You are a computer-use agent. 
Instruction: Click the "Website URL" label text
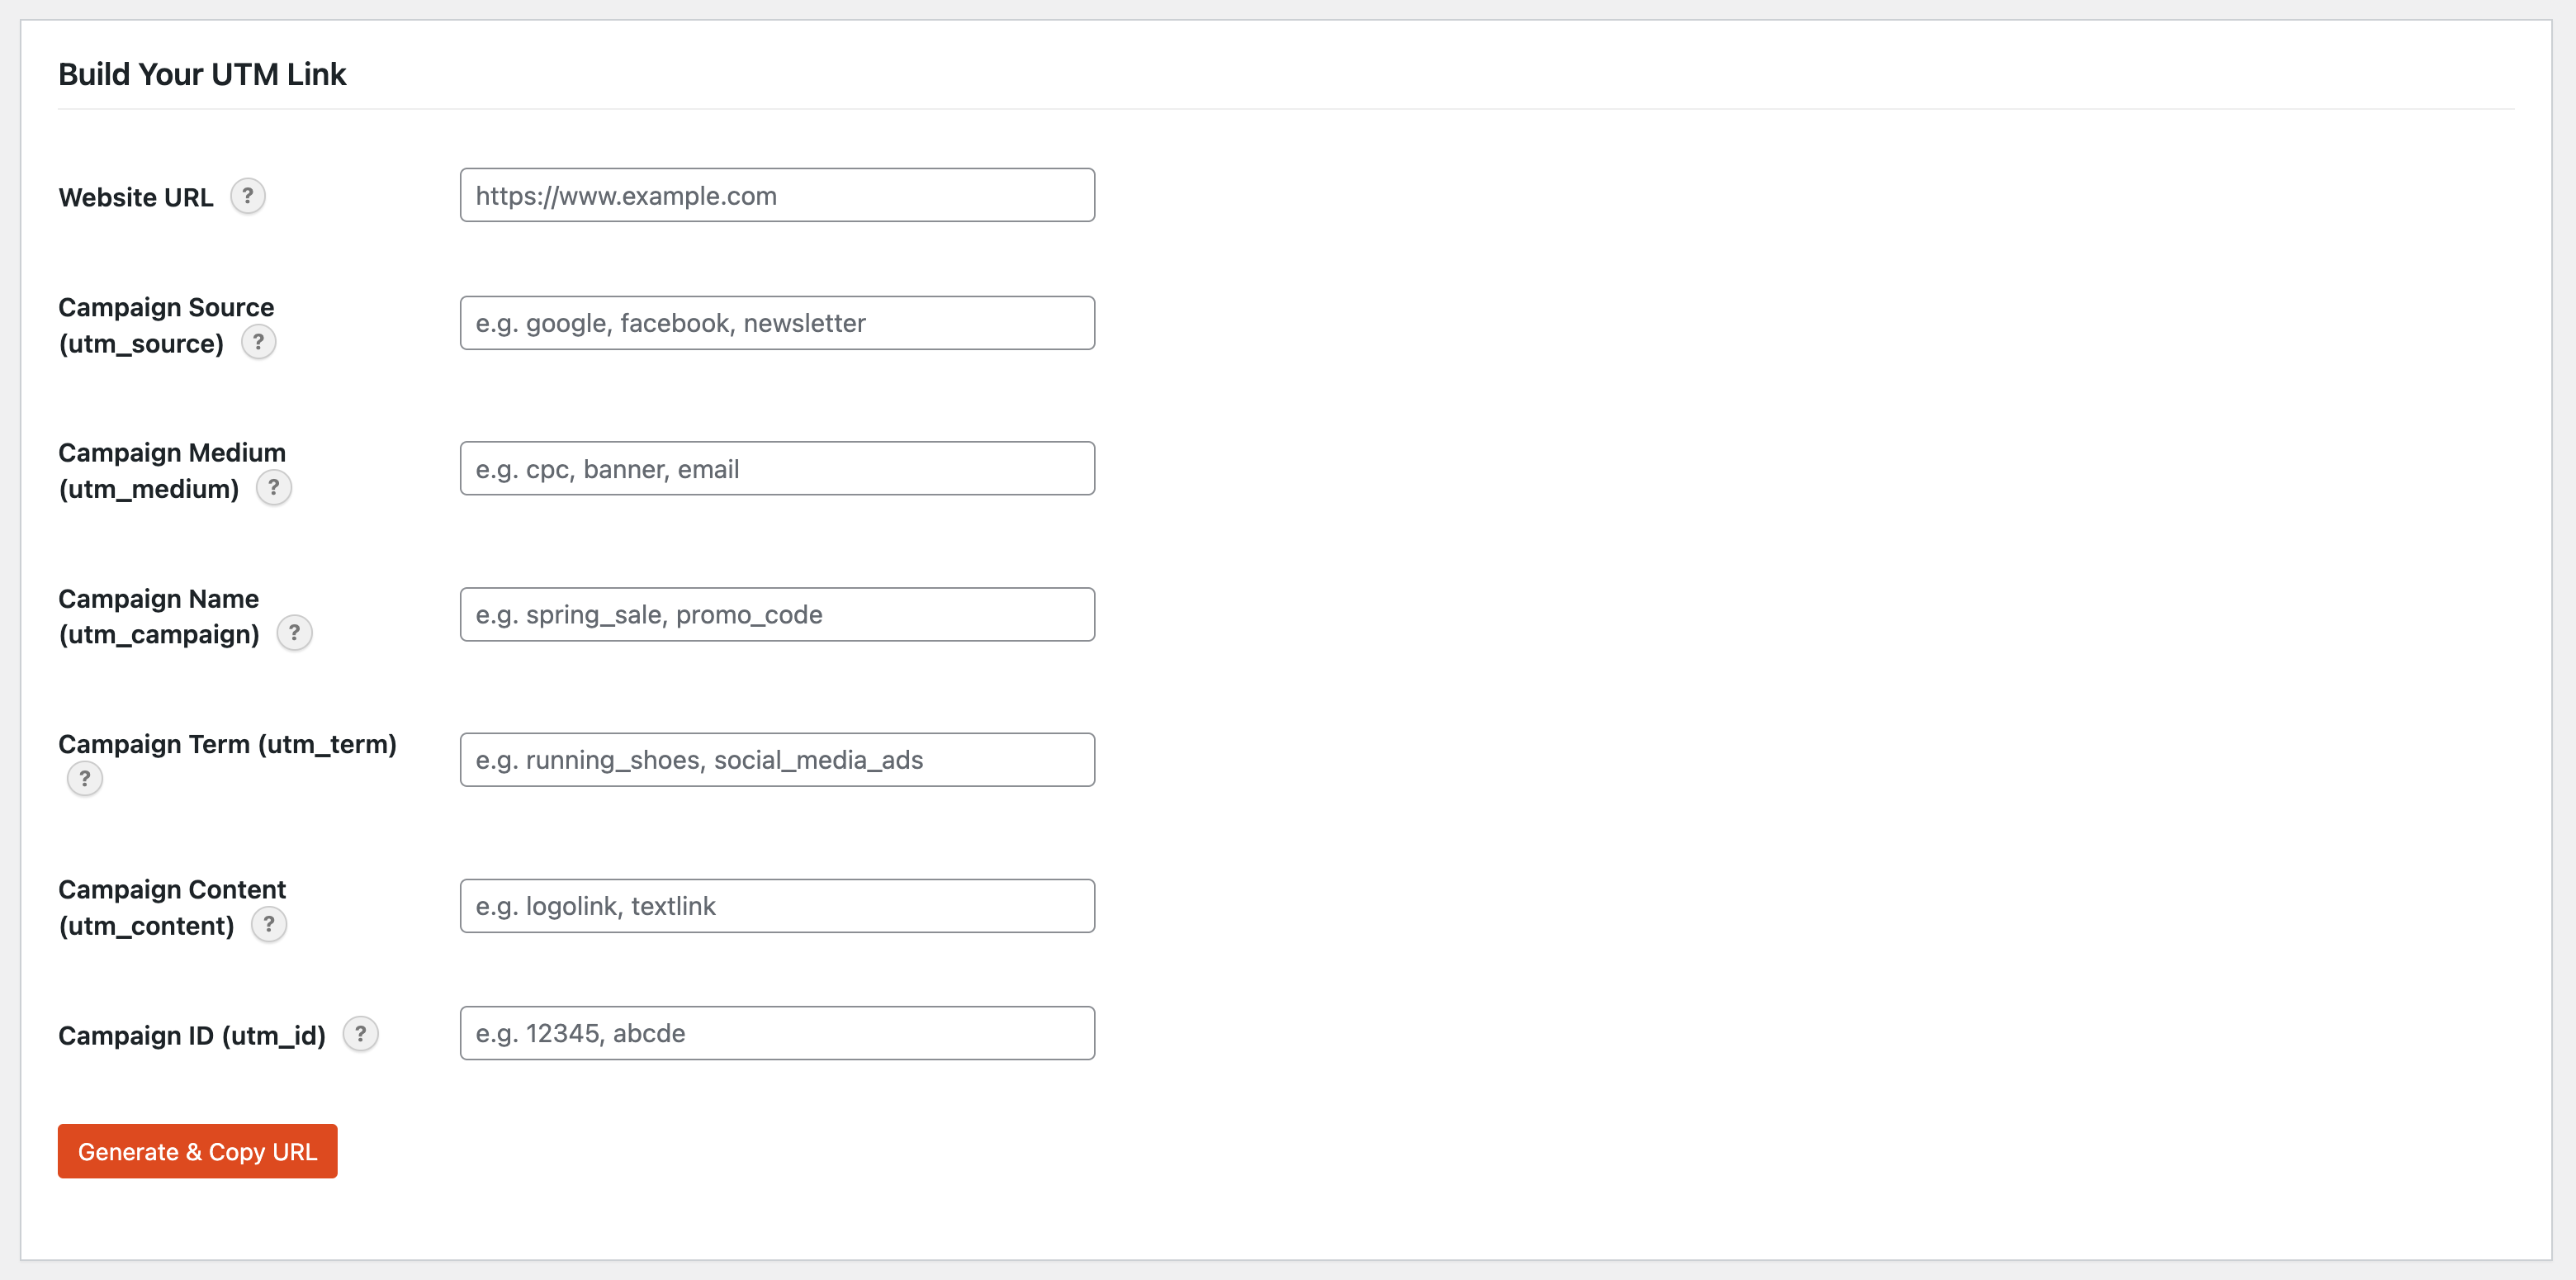click(136, 198)
